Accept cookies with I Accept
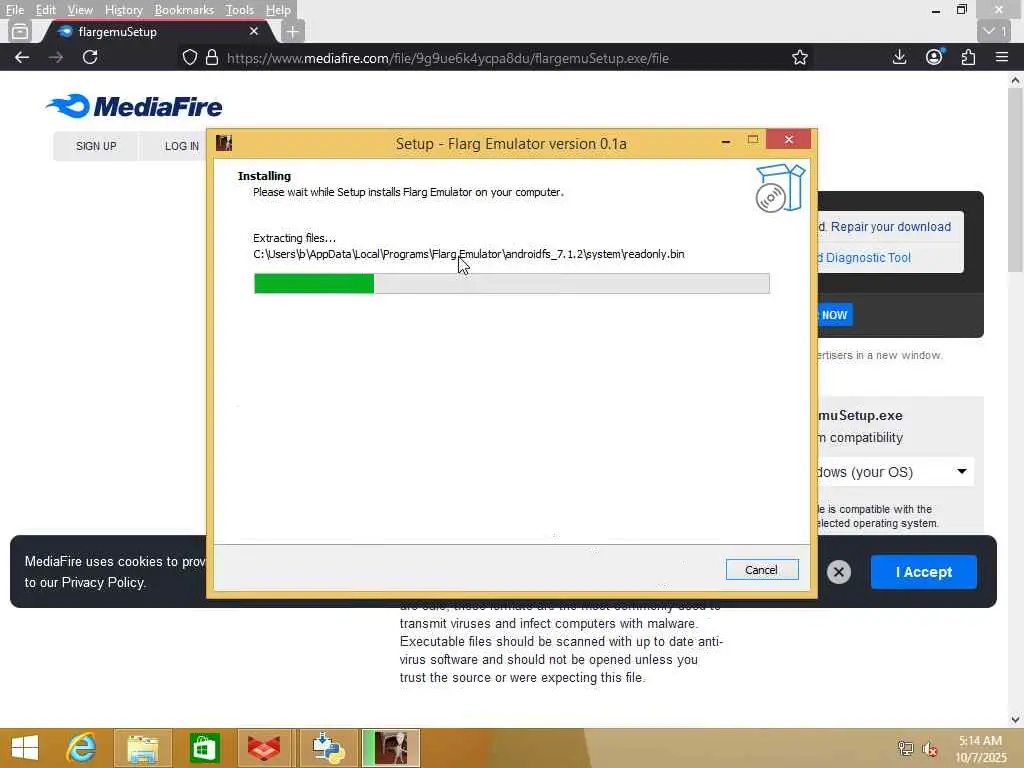The width and height of the screenshot is (1024, 768). (x=923, y=572)
